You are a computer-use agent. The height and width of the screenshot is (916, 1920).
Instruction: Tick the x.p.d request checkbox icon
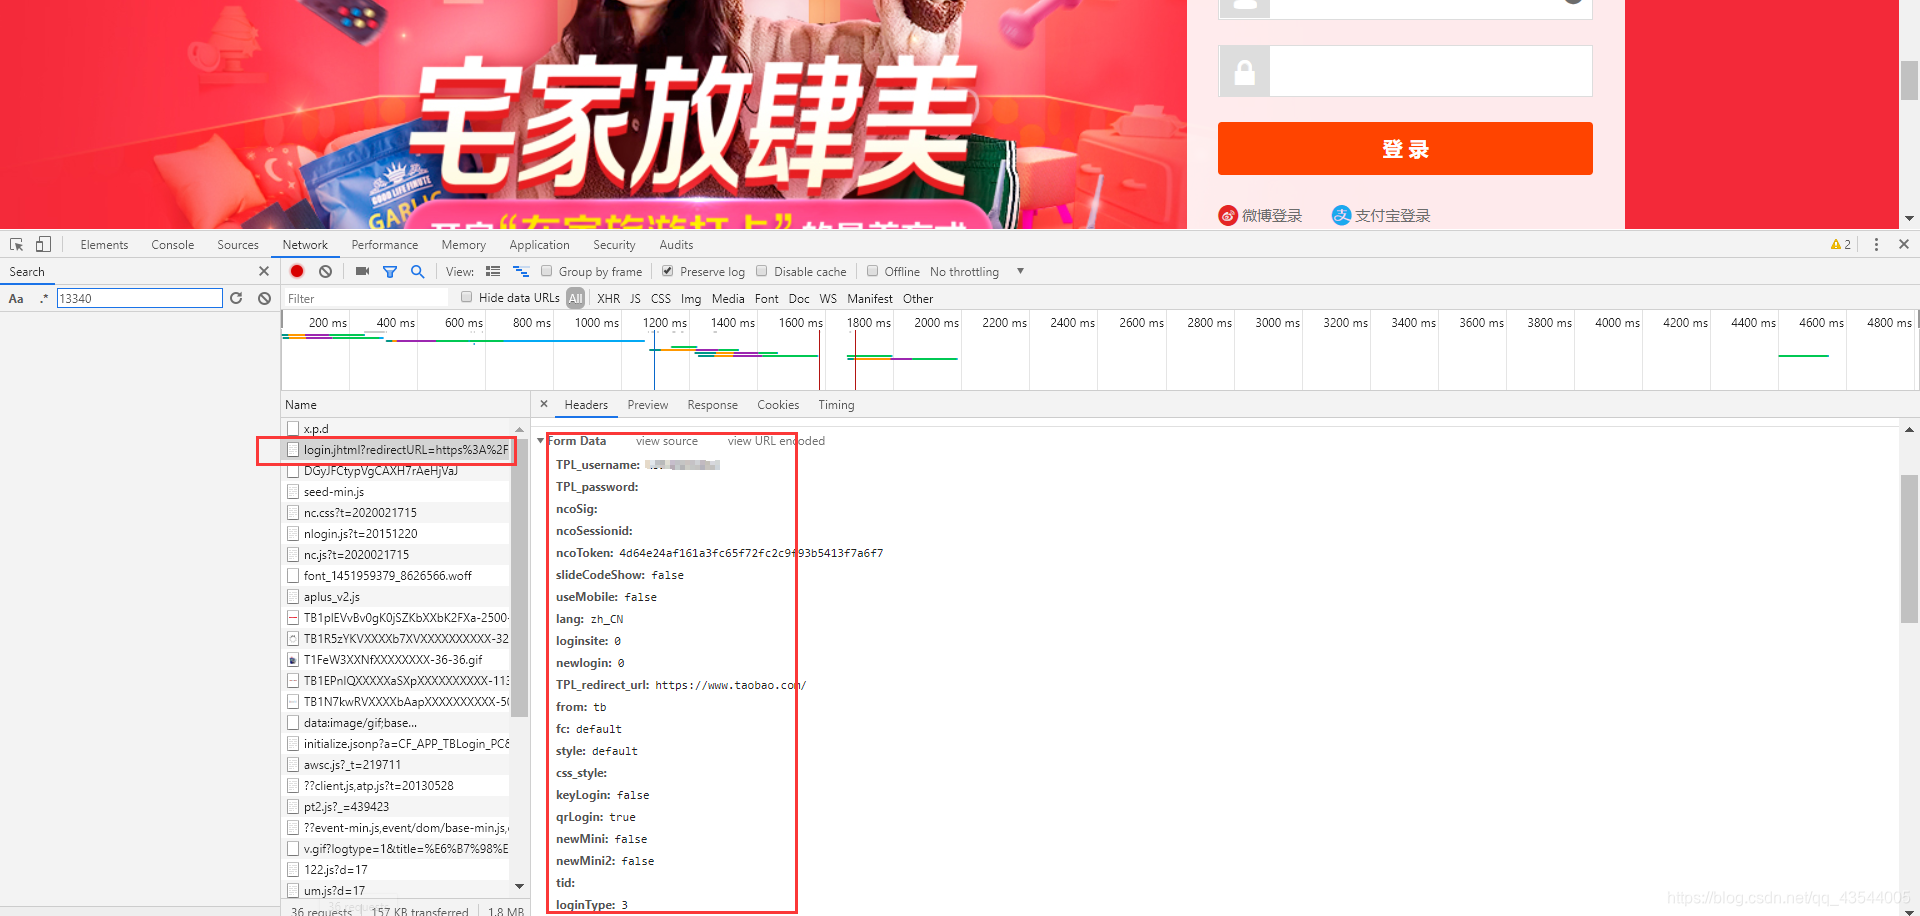coord(293,429)
